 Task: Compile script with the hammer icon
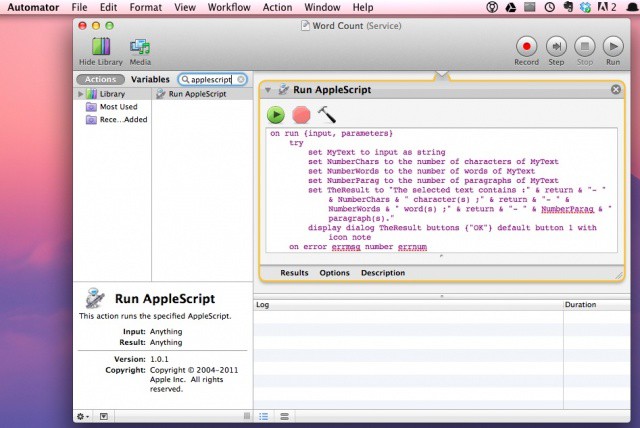pyautogui.click(x=327, y=115)
